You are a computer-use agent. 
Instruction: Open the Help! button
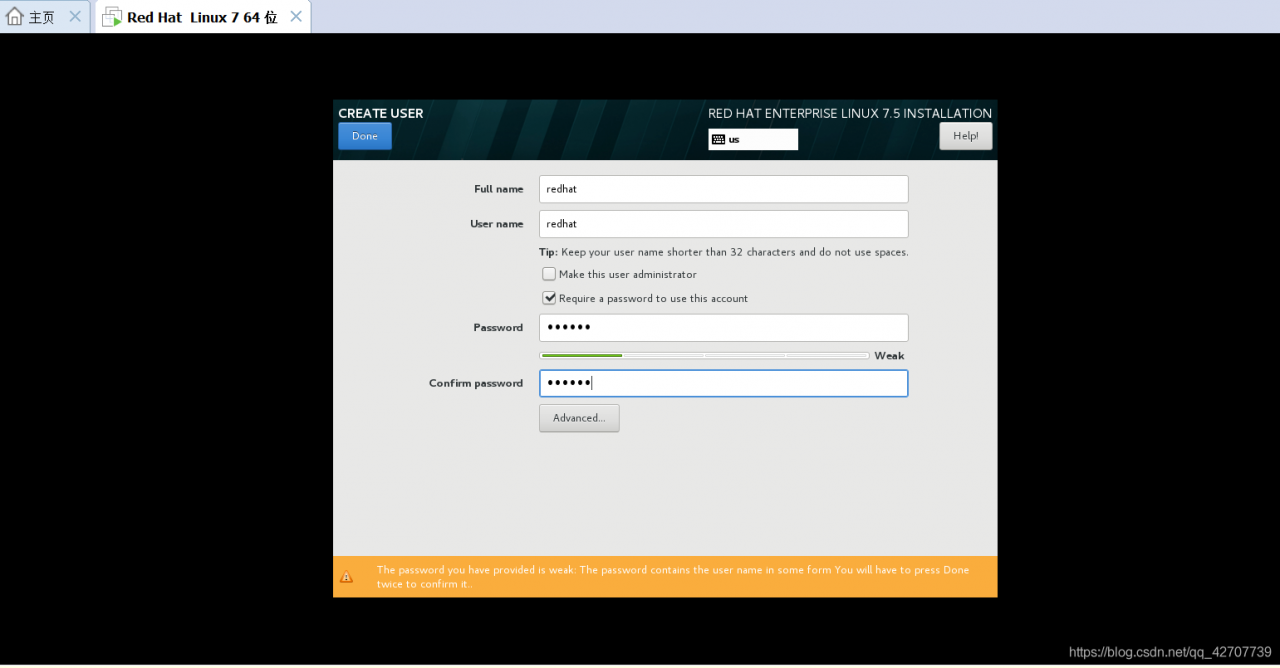click(x=966, y=136)
